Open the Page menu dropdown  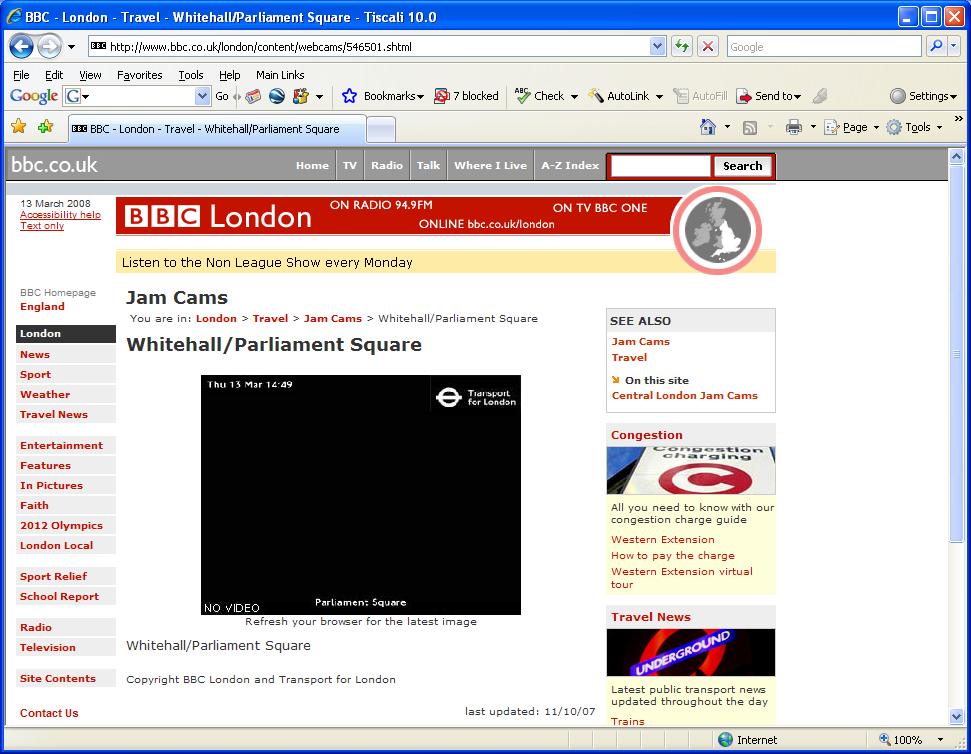click(852, 128)
